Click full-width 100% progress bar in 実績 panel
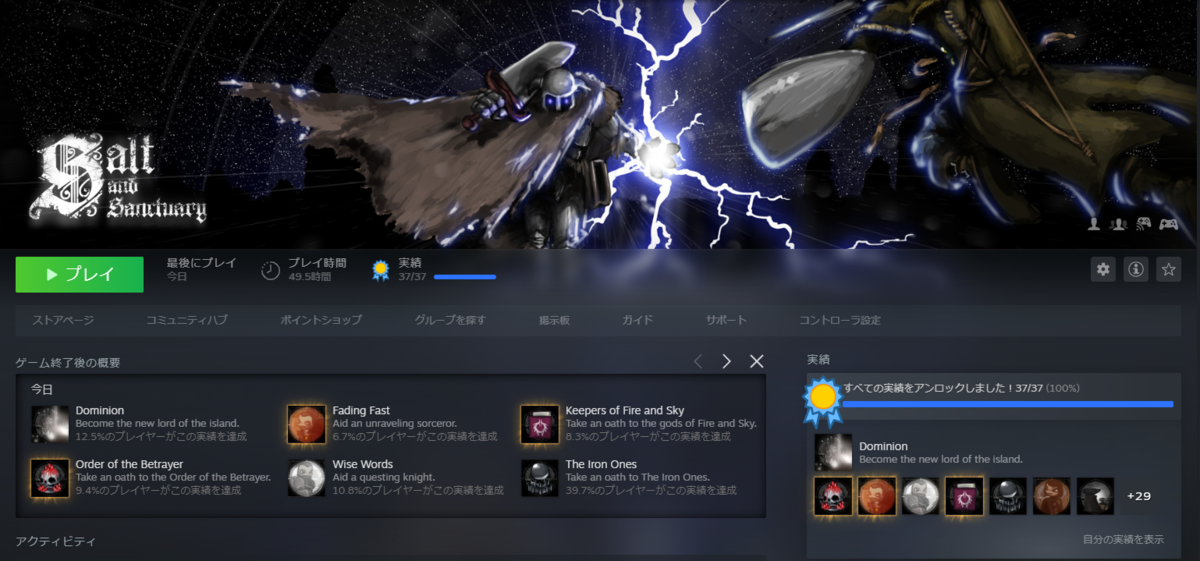1200x561 pixels. point(1008,404)
